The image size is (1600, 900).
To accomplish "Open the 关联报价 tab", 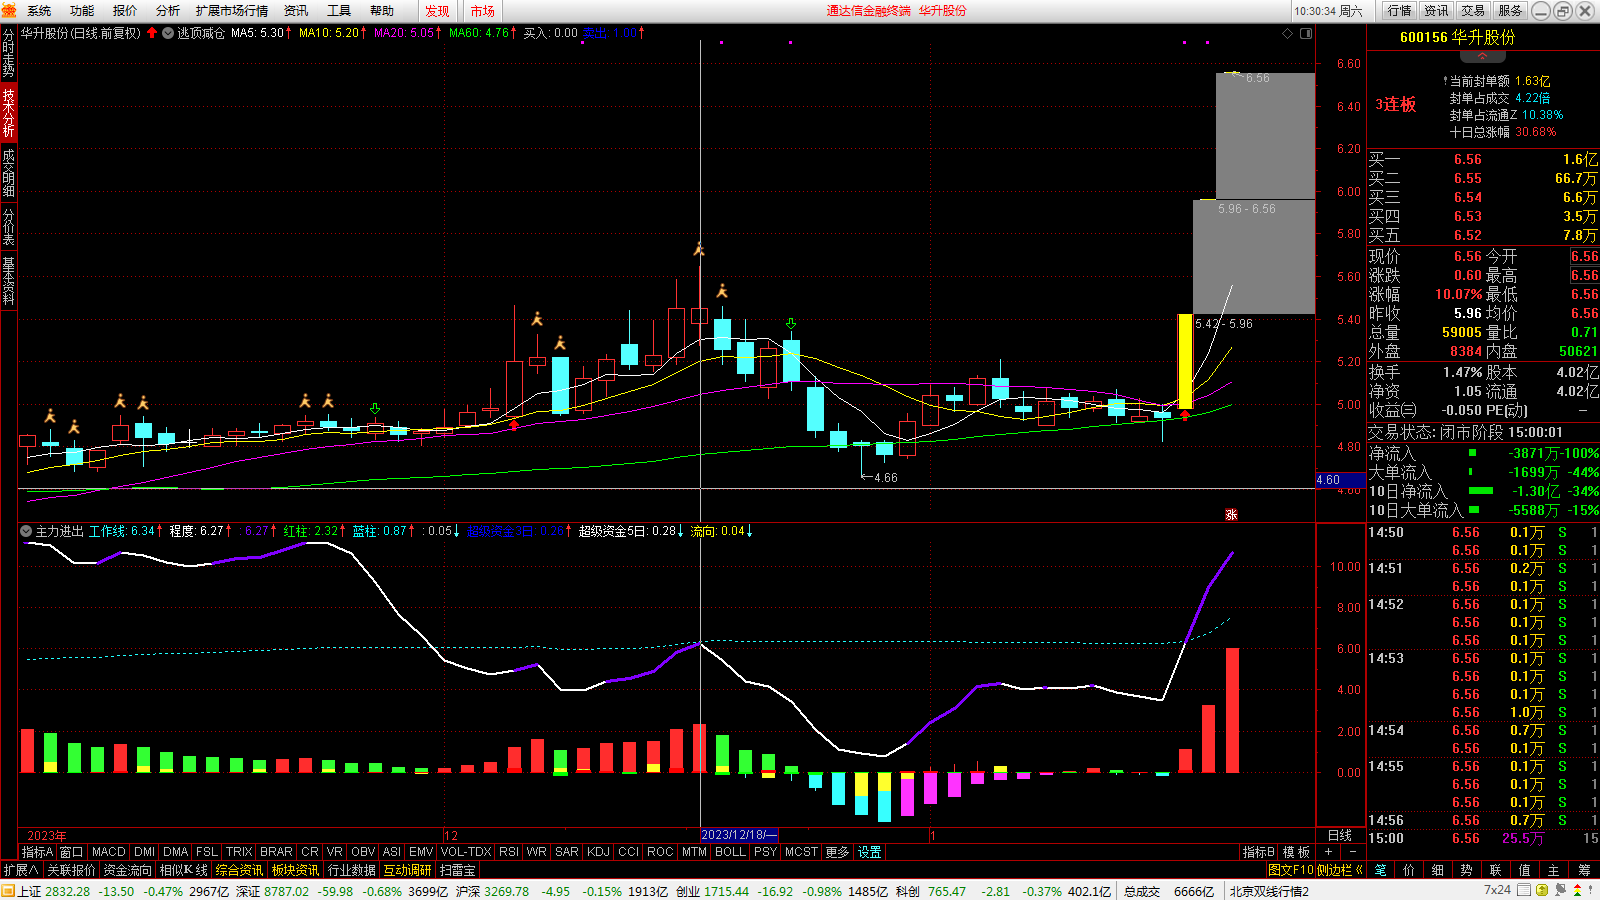I will [x=71, y=870].
